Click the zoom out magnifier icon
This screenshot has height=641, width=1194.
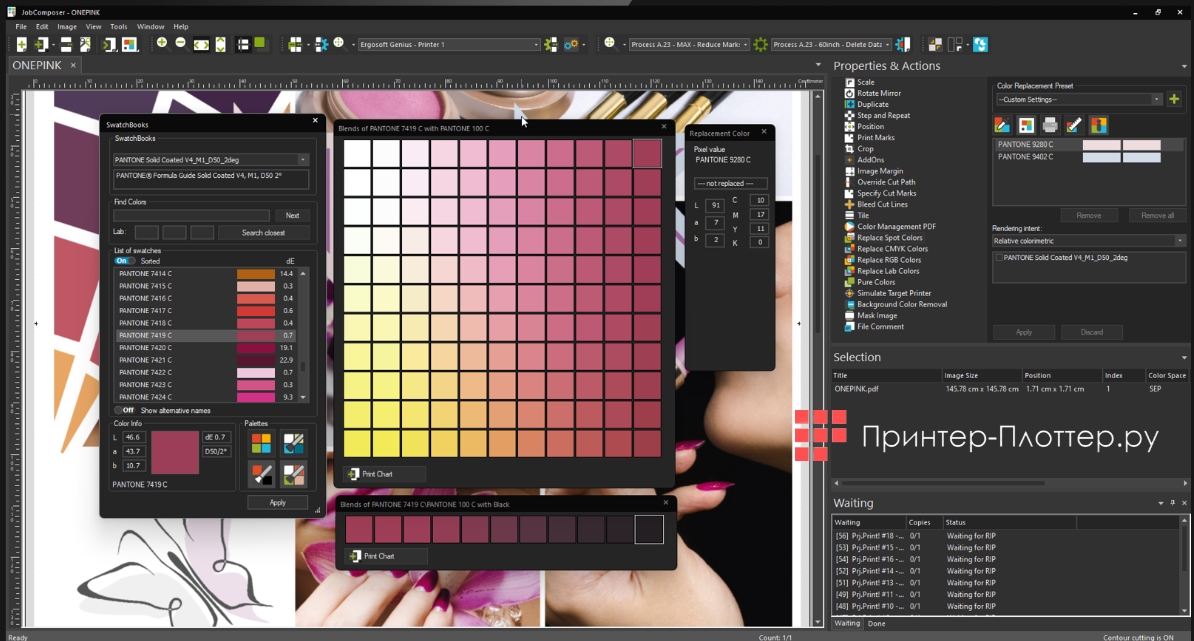coord(180,44)
